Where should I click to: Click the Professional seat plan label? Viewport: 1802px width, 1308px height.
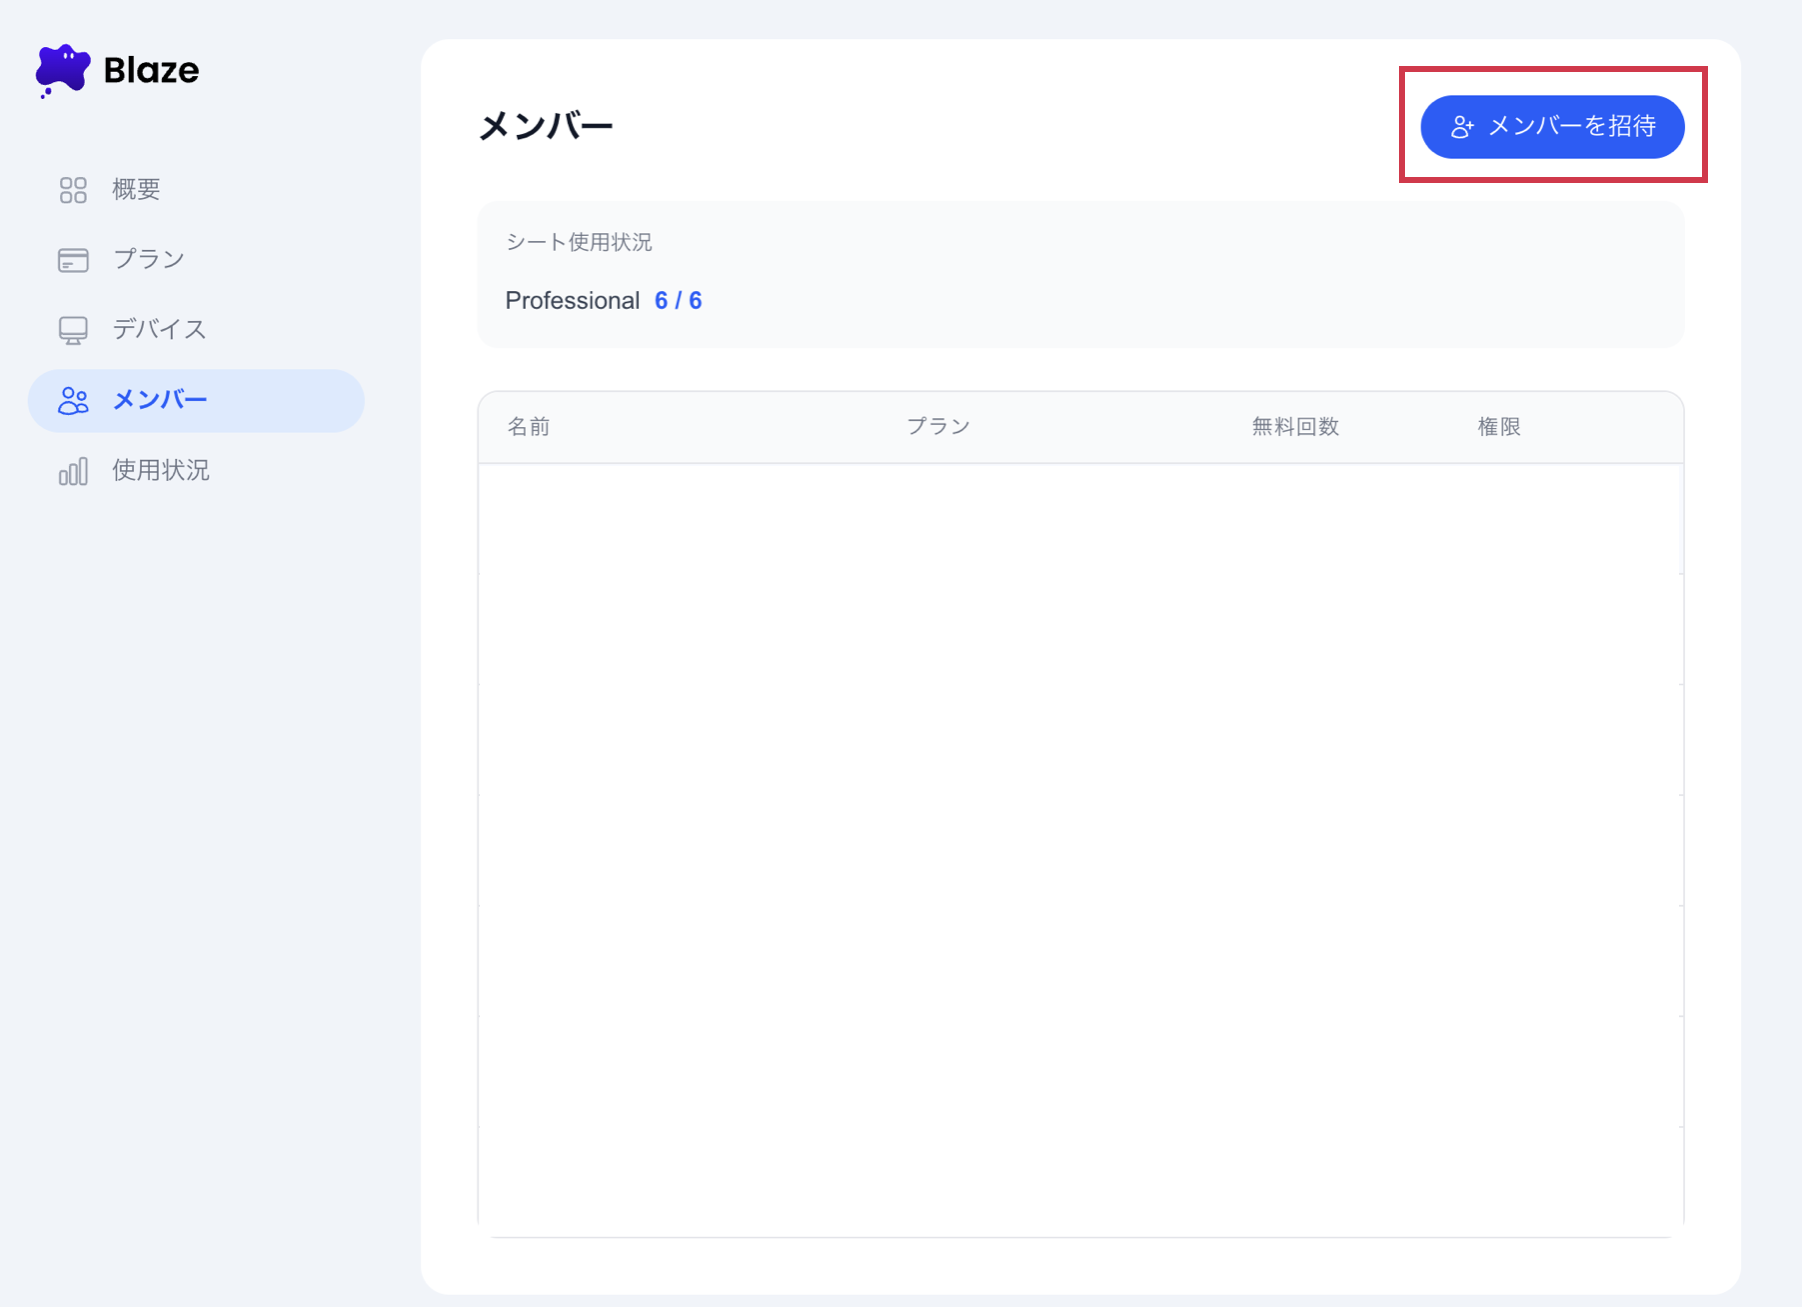pos(572,301)
